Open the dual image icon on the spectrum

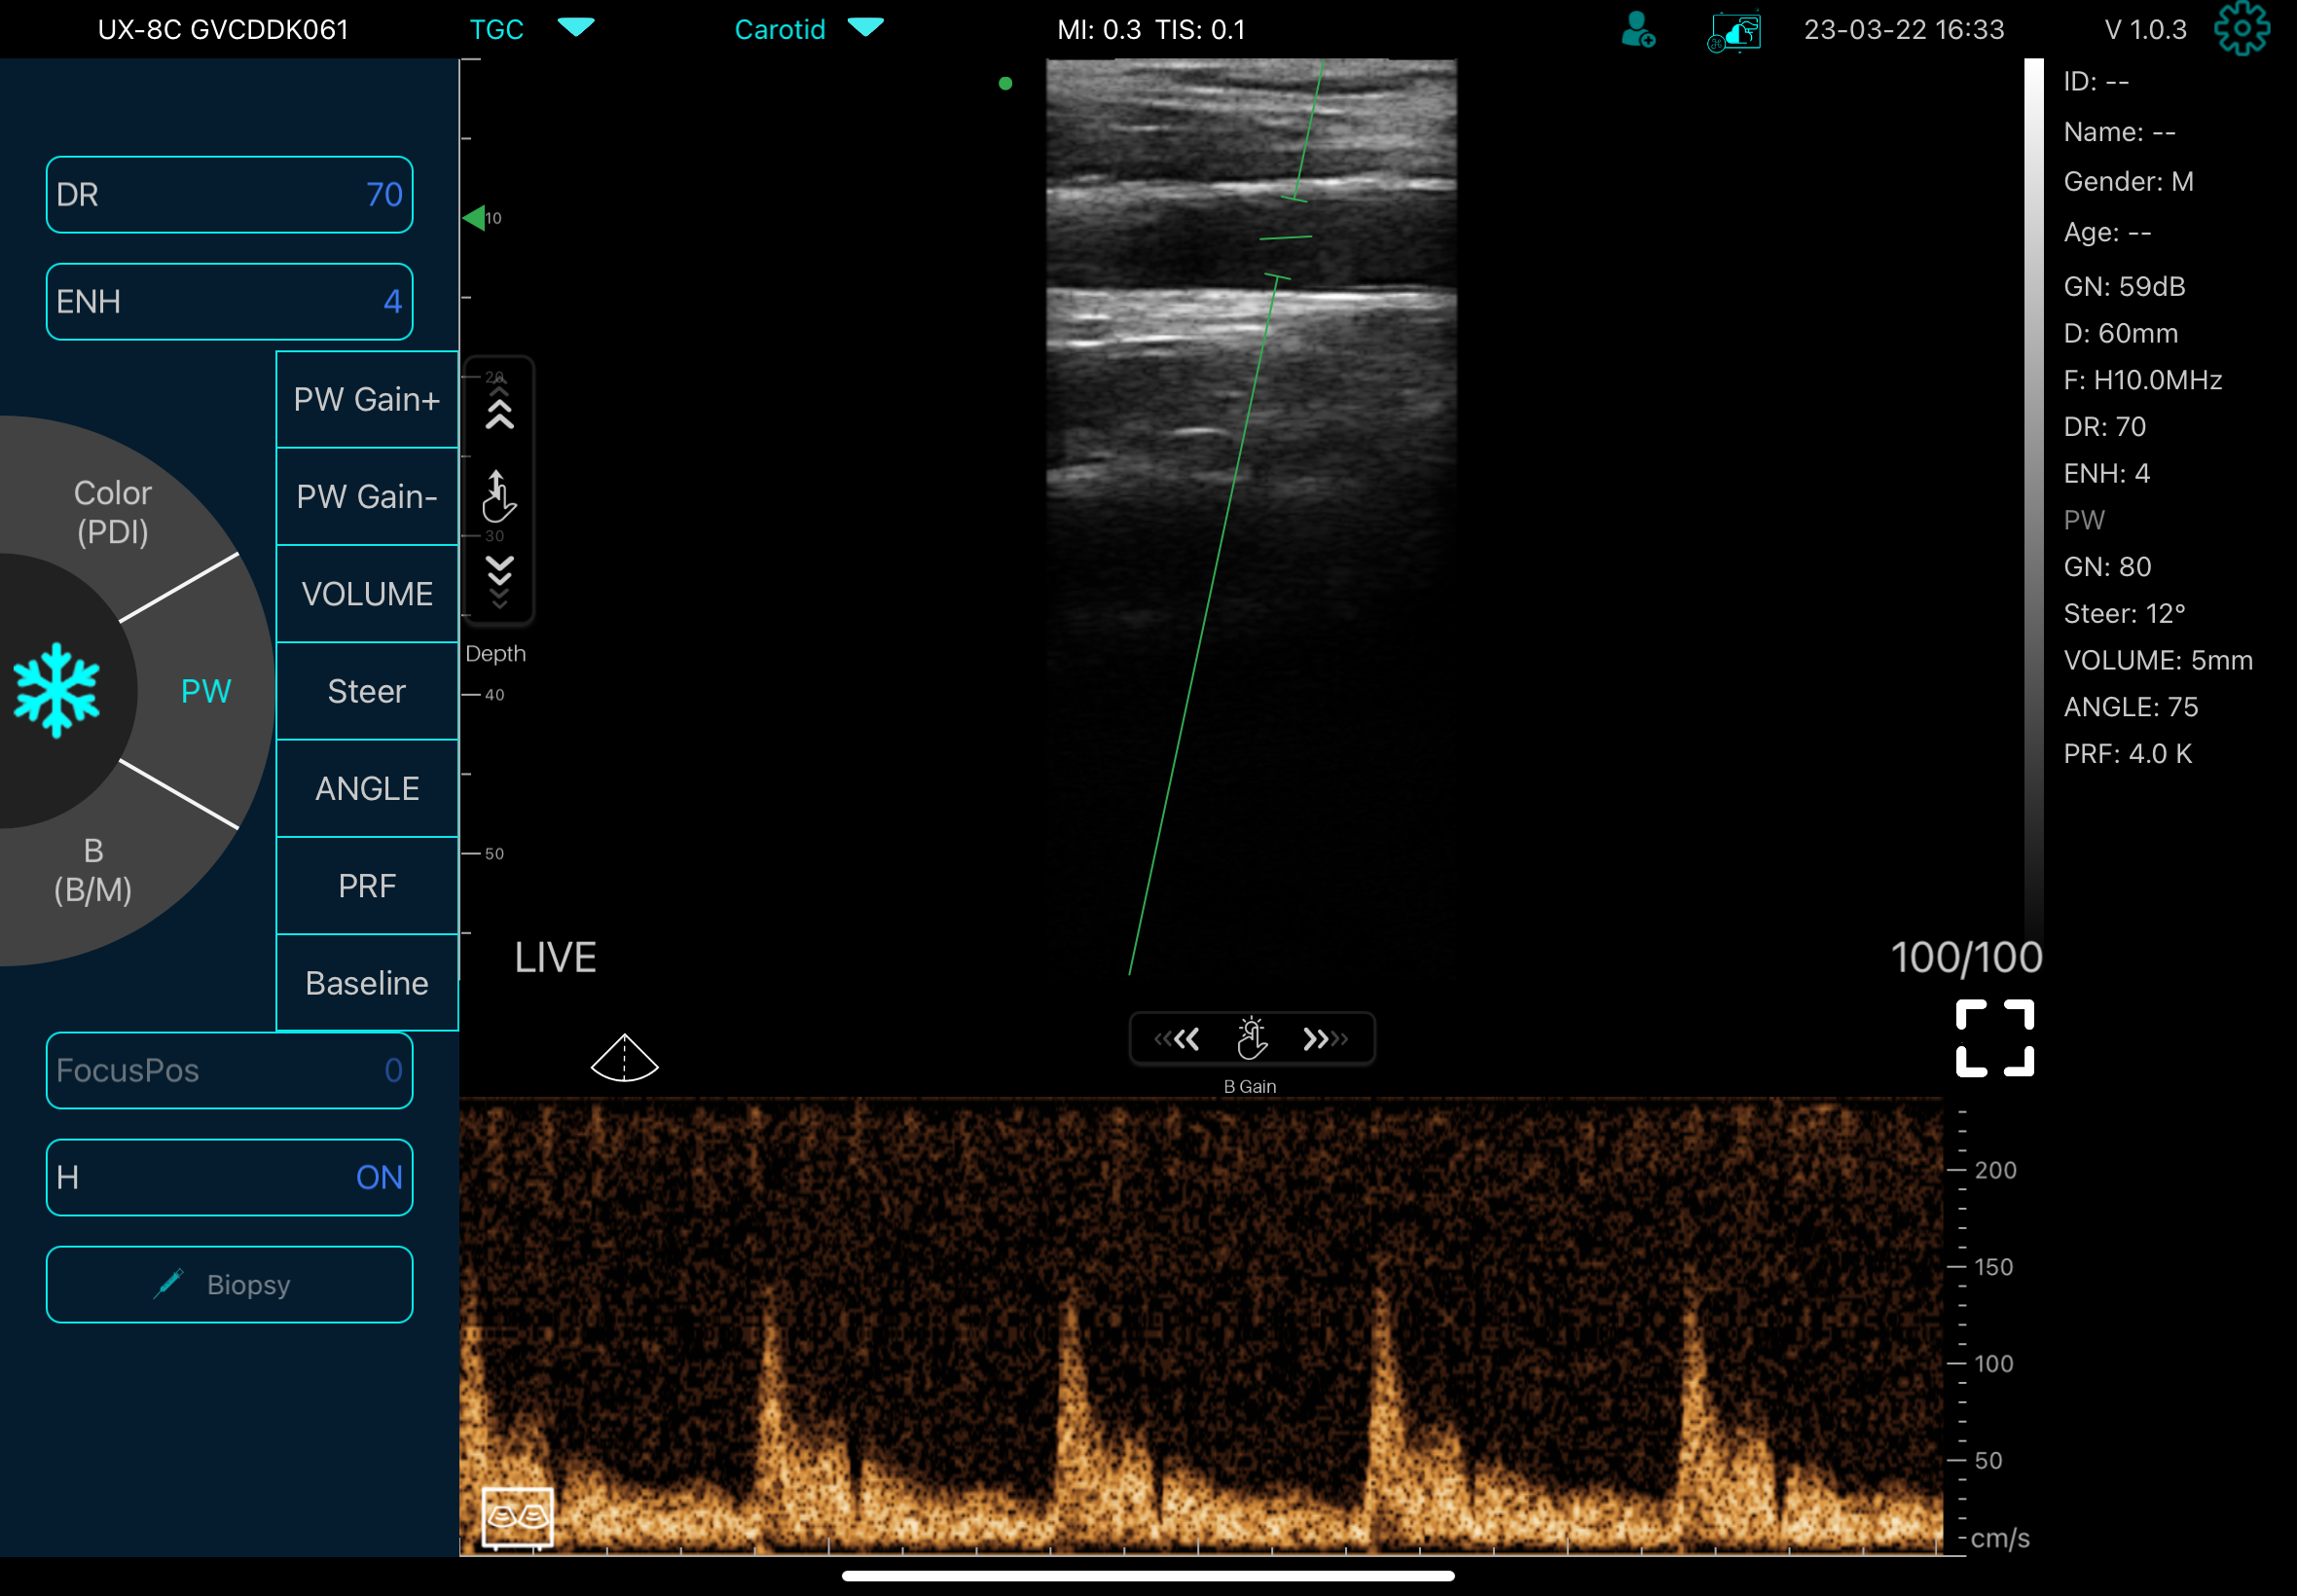tap(517, 1517)
